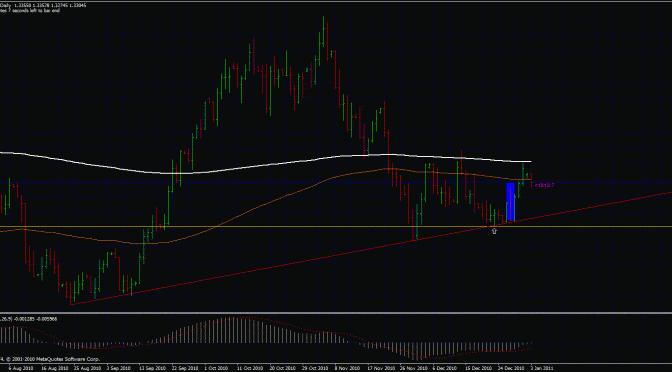
Task: Click the '13 Sep 2010' date label
Action: coord(153,368)
